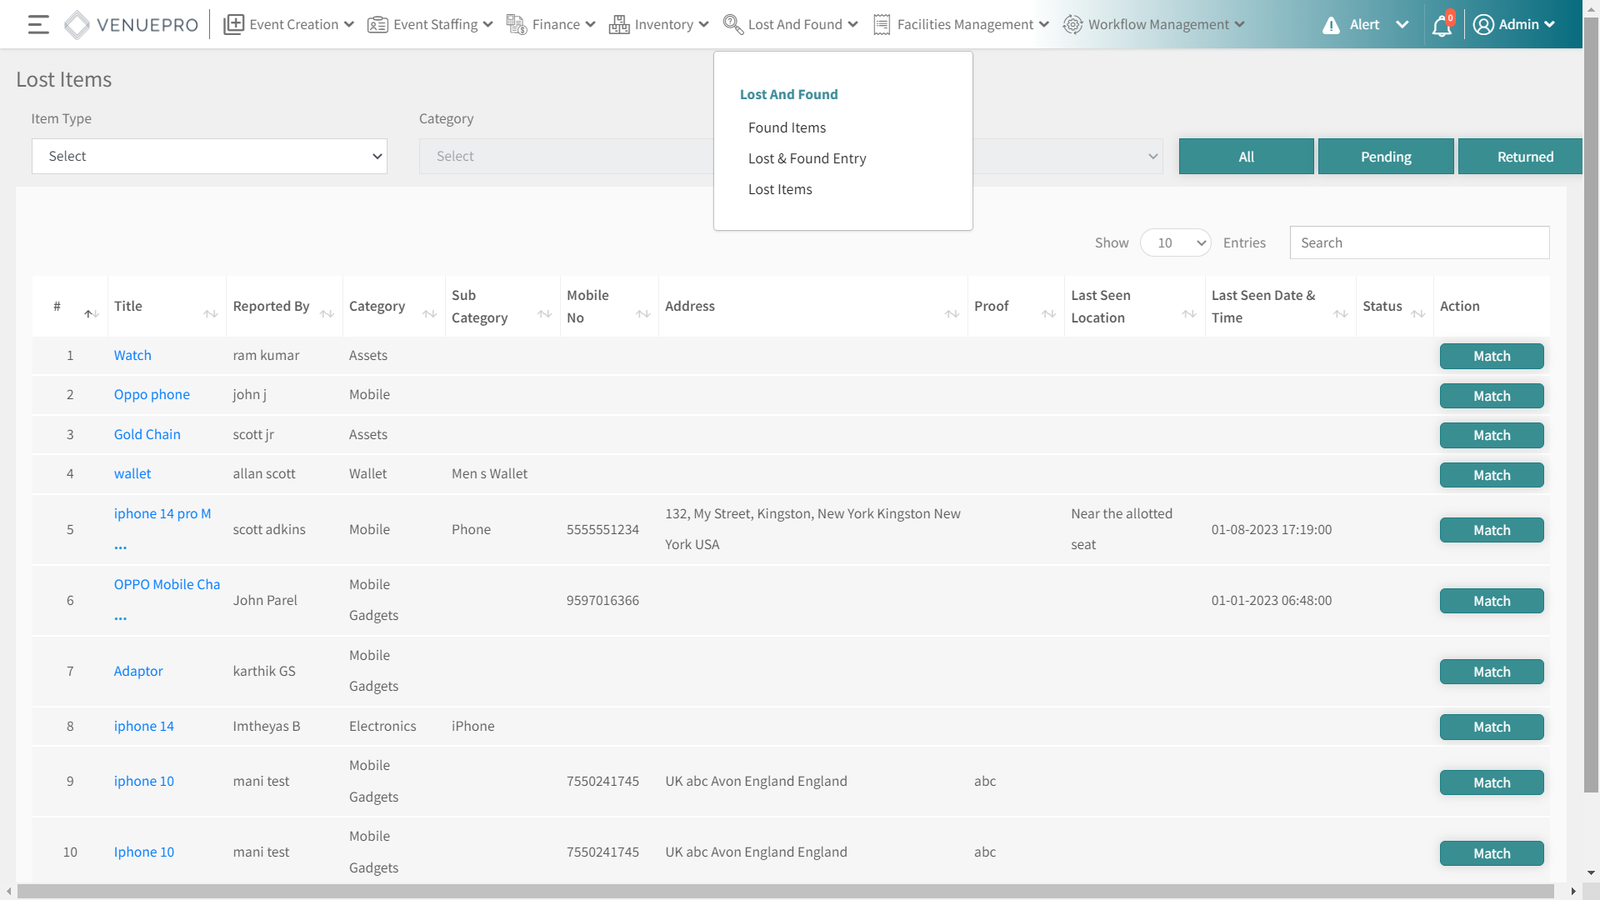Click the VenuePro logo icon
The image size is (1600, 900).
click(x=76, y=25)
